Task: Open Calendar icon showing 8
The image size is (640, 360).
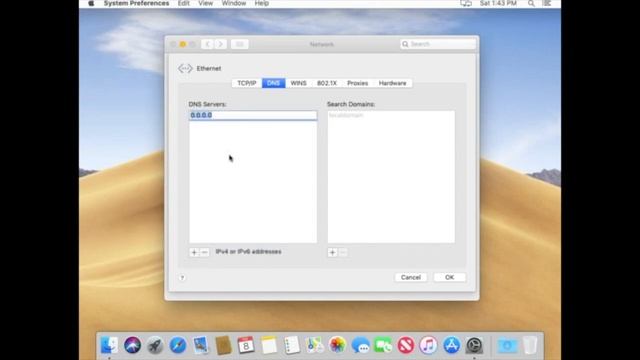Action: pos(246,345)
